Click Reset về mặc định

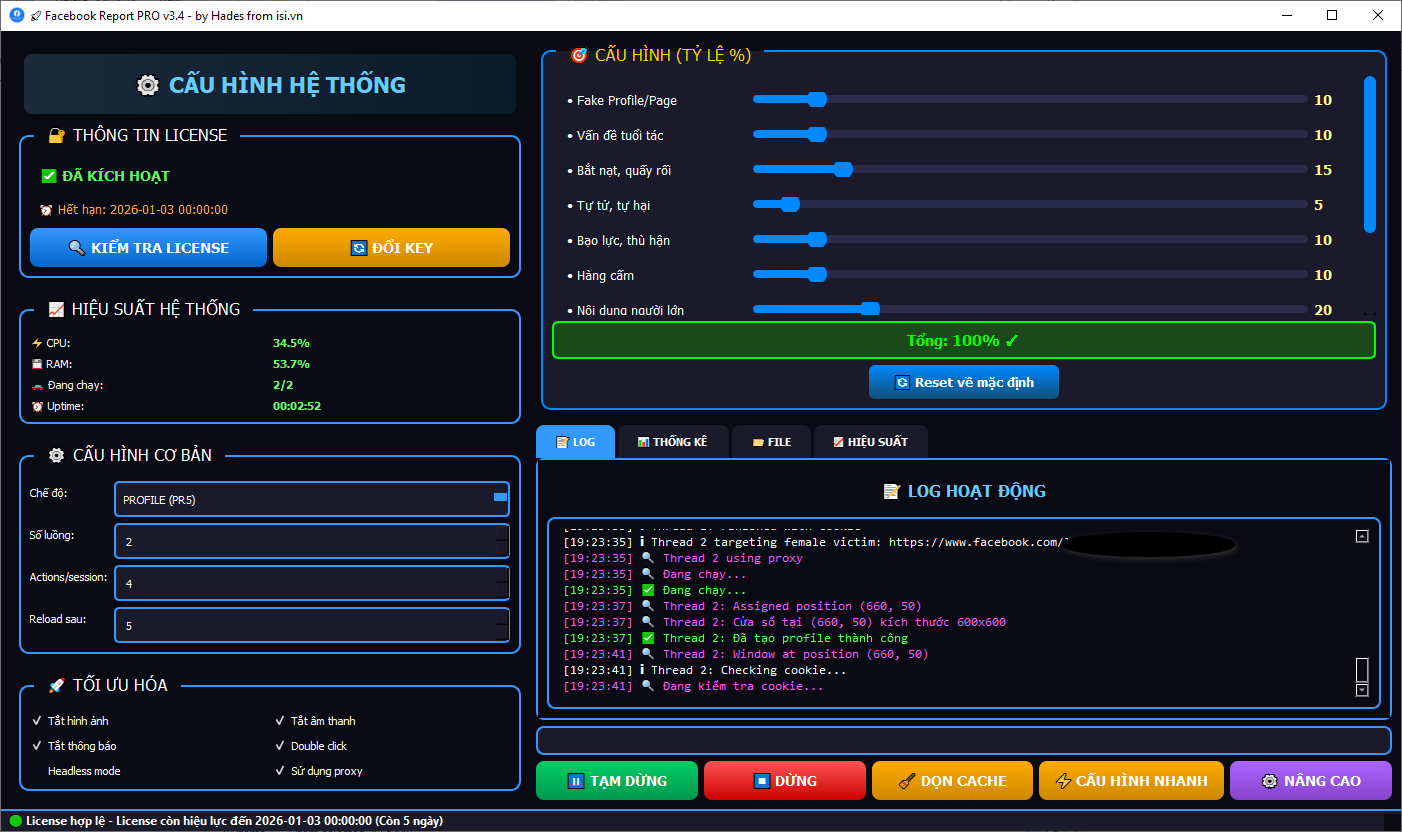963,381
